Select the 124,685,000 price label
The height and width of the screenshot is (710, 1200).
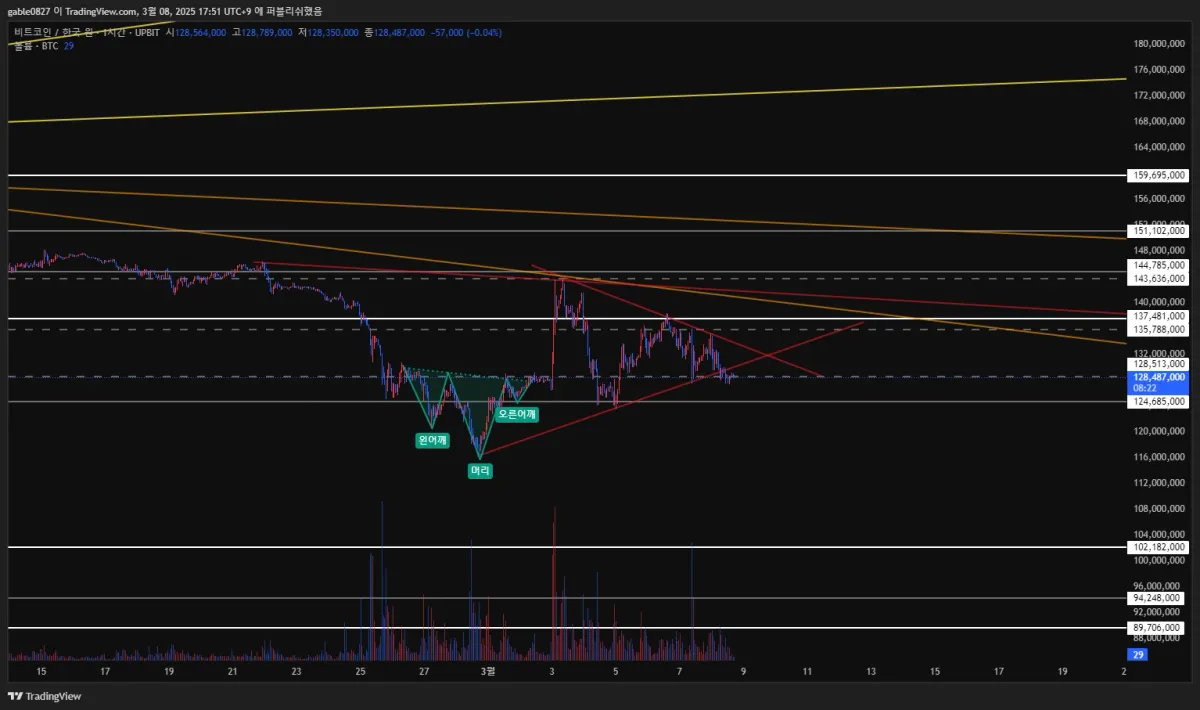pyautogui.click(x=1158, y=401)
